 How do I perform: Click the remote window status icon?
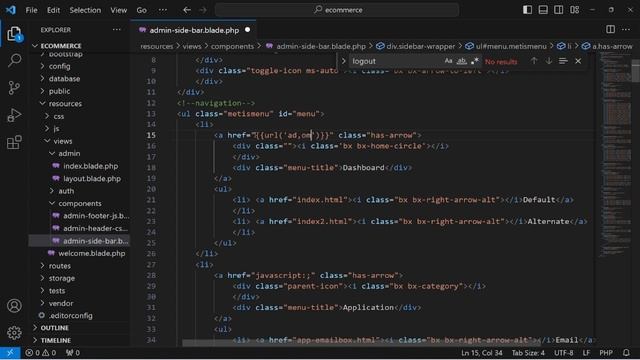tap(10, 353)
